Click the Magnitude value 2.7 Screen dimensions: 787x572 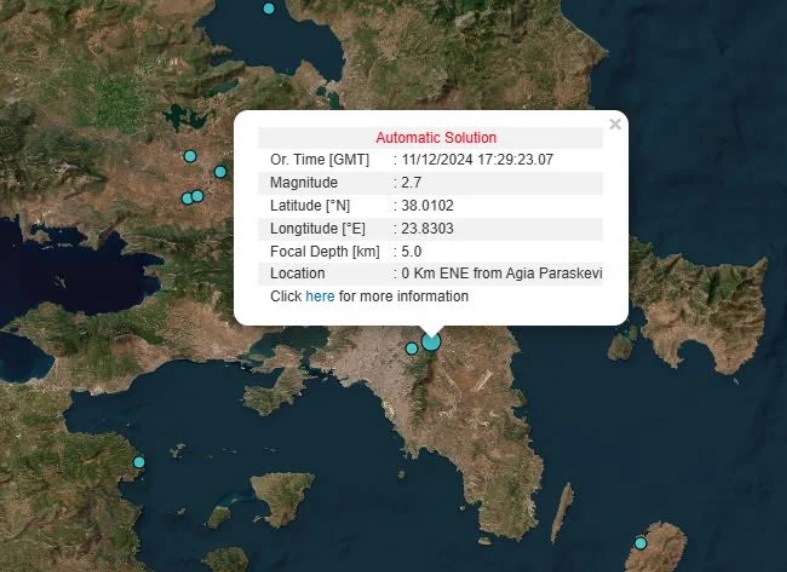pos(412,183)
